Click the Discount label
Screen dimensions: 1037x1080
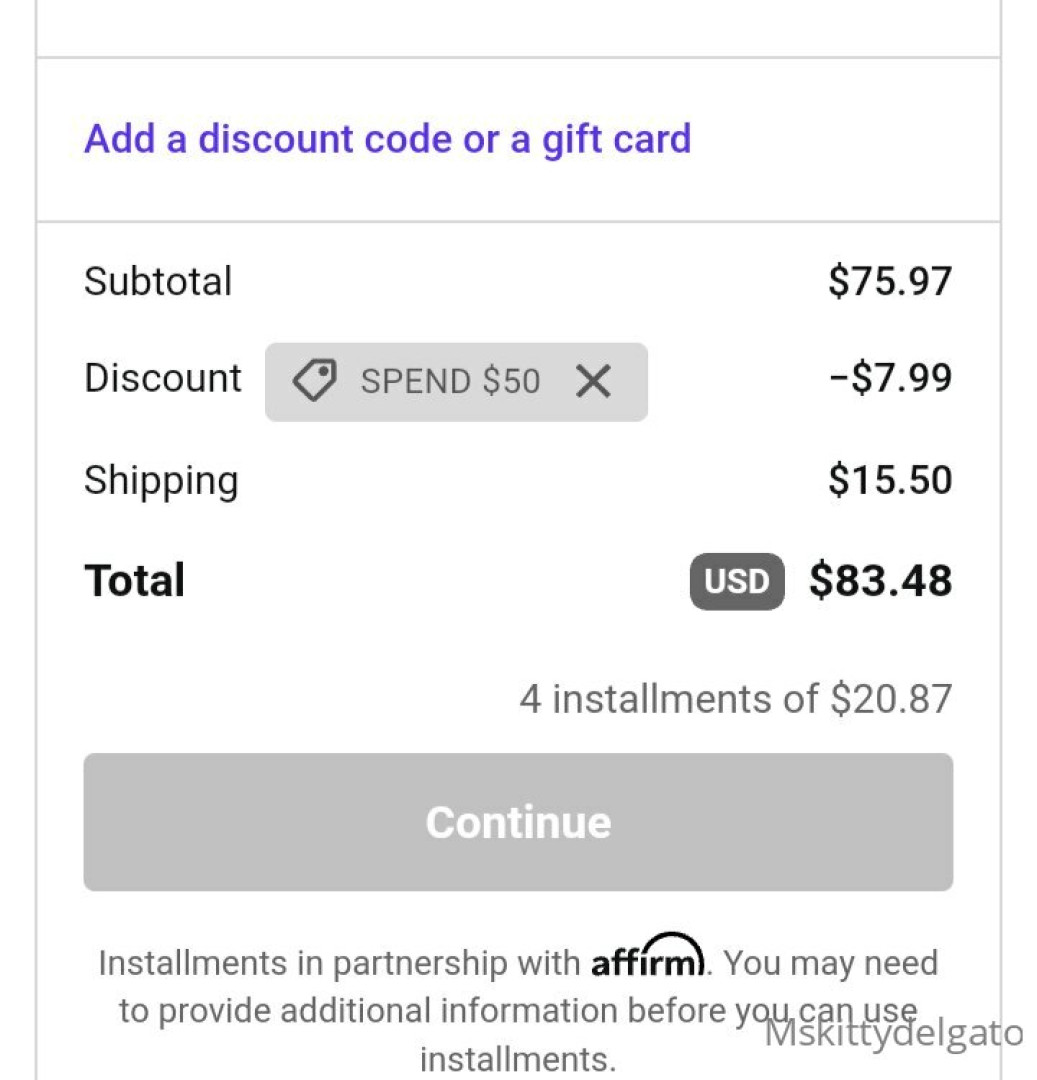163,378
